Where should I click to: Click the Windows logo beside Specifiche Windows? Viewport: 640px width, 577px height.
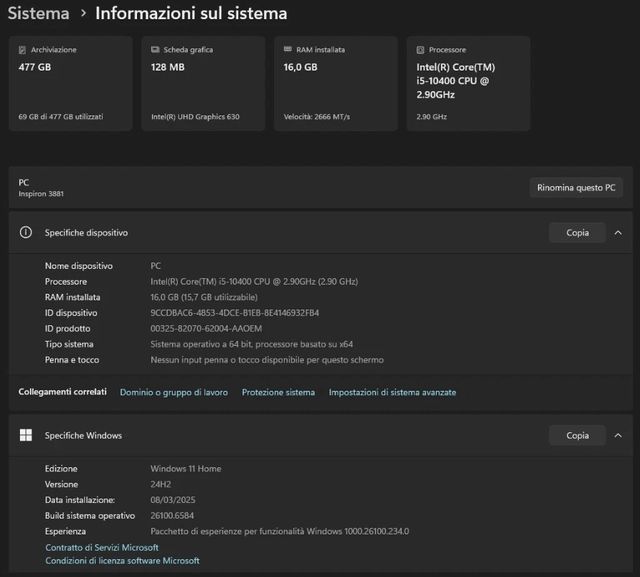pos(26,435)
